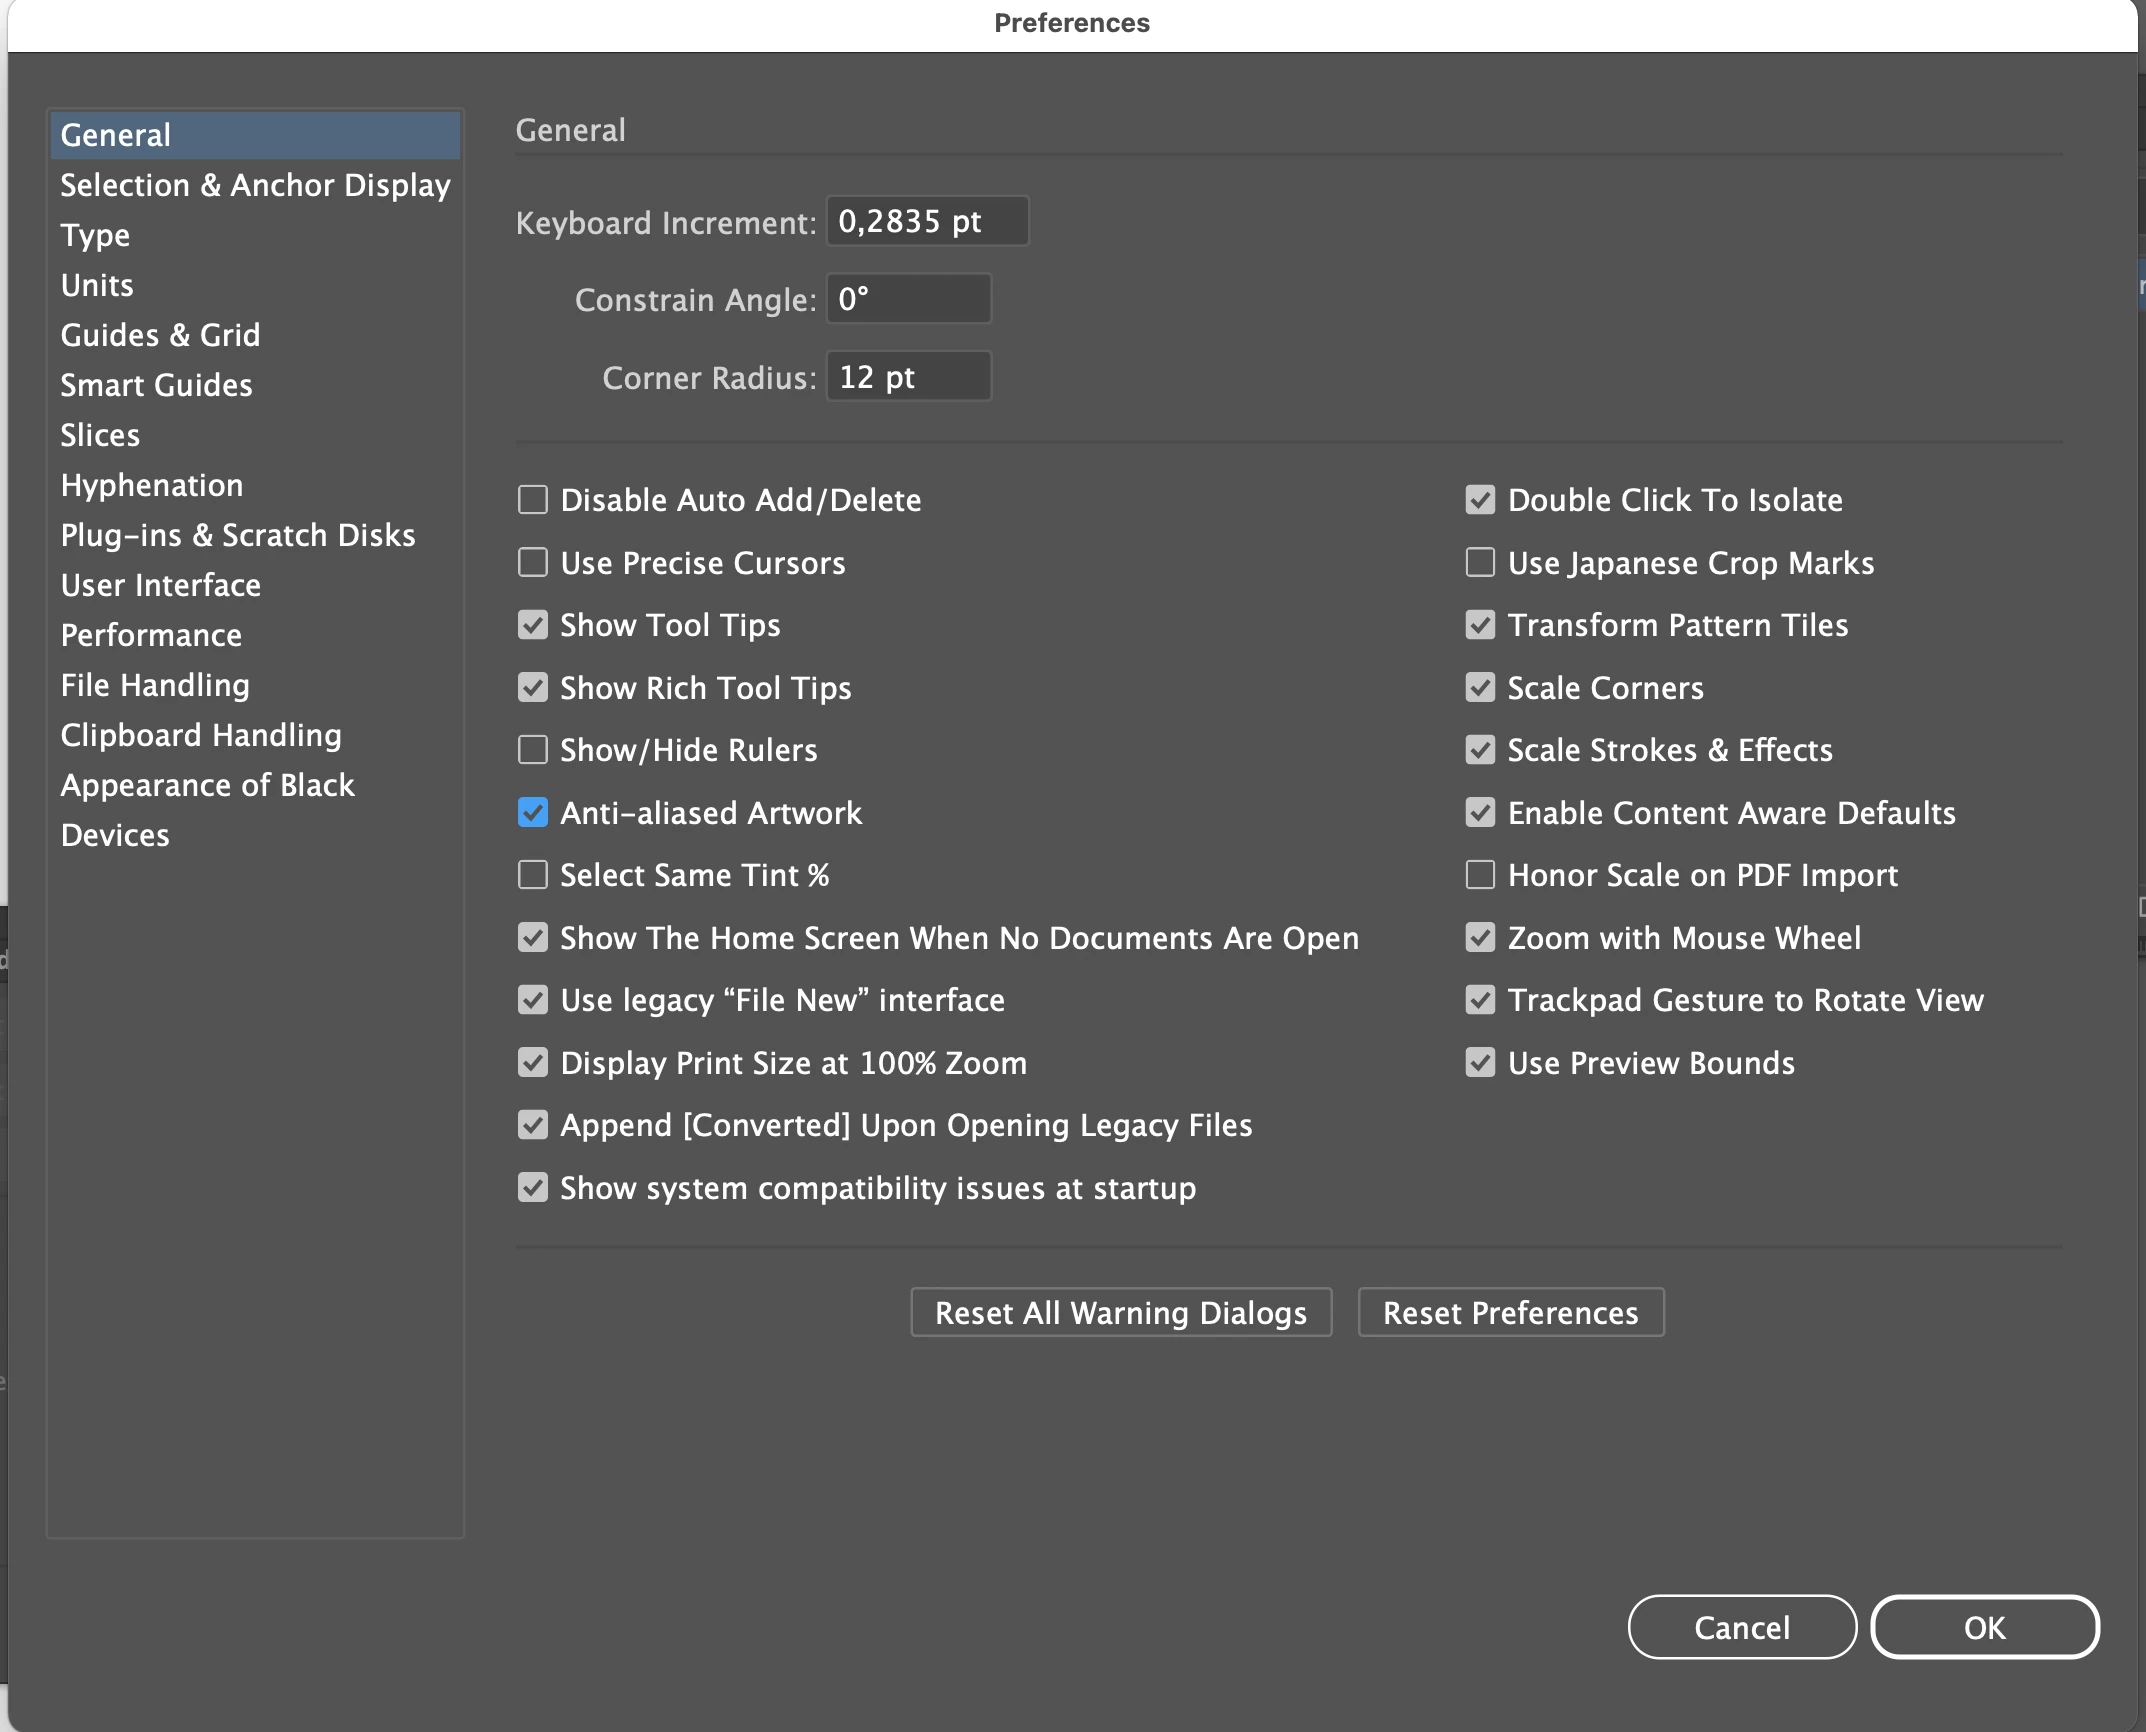Open Selection & Anchor Display preferences
The height and width of the screenshot is (1732, 2146).
255,185
